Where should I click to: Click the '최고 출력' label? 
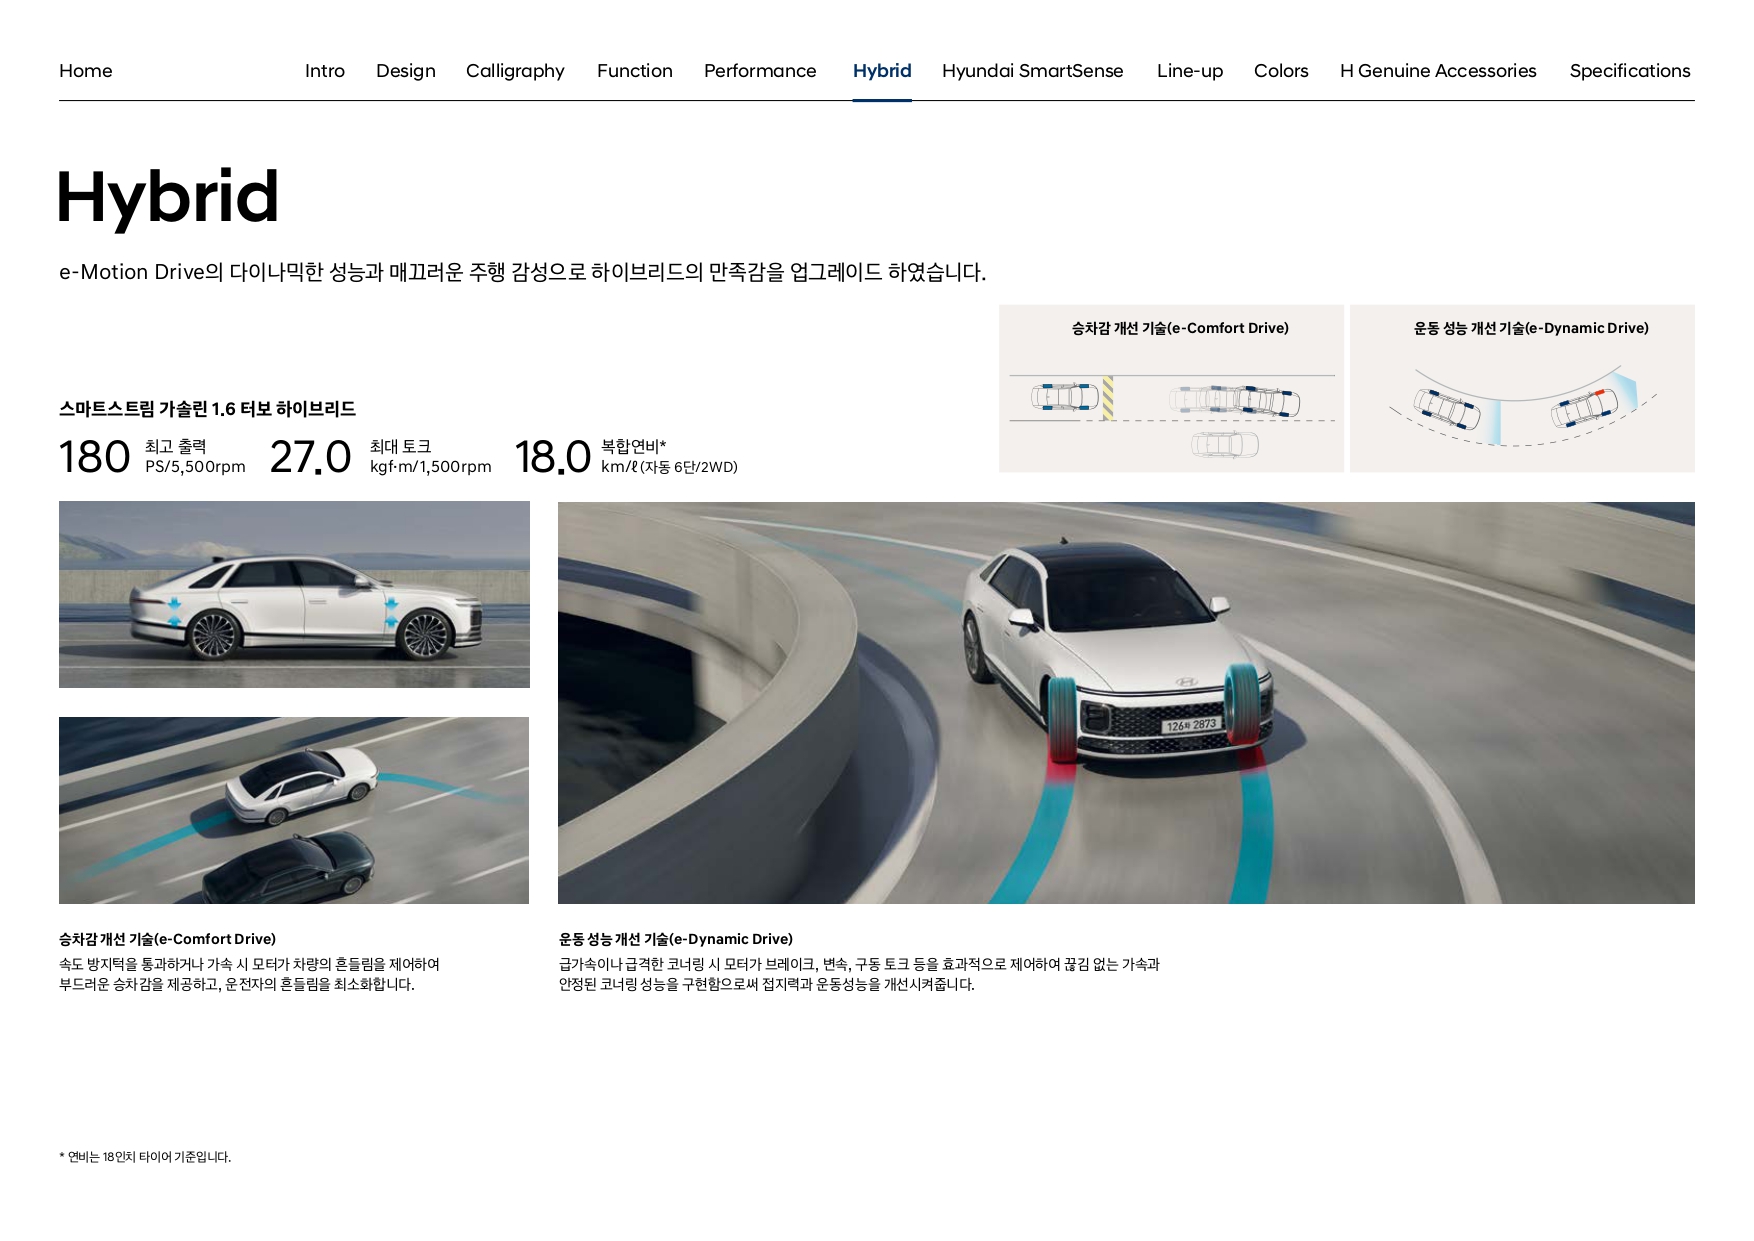click(x=176, y=447)
